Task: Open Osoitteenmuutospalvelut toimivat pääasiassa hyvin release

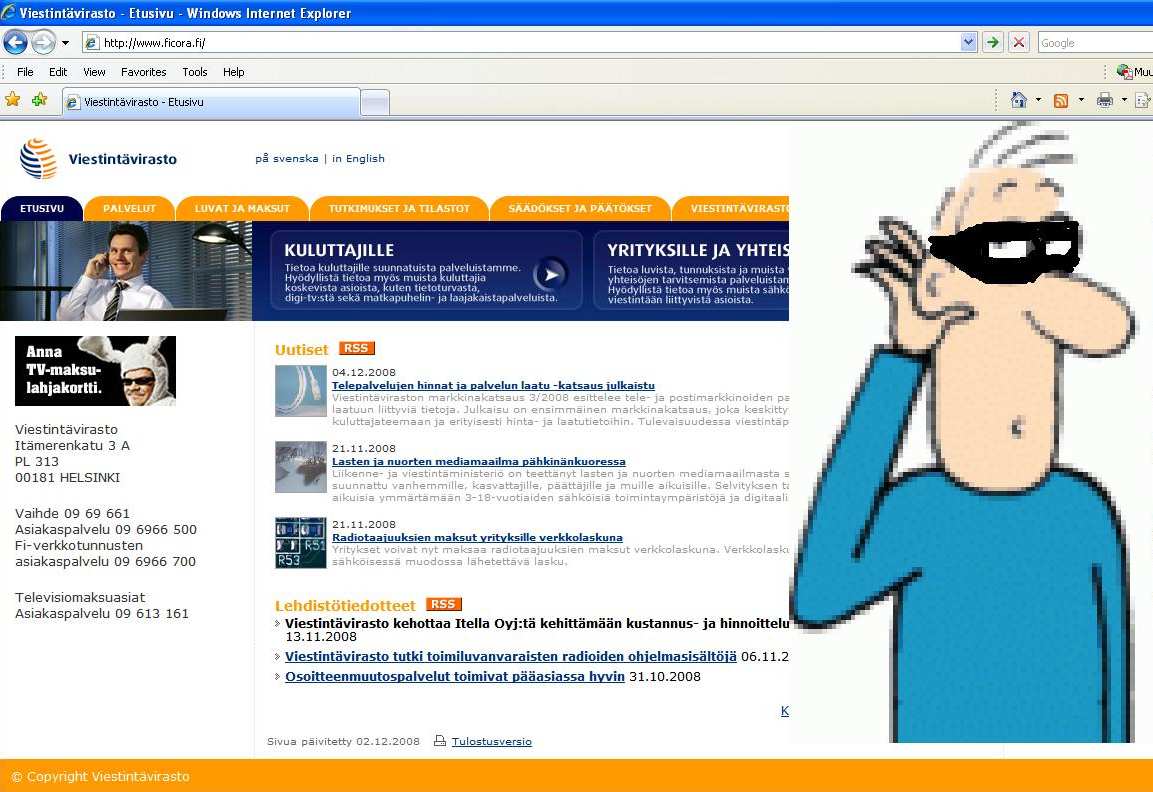Action: (x=455, y=677)
